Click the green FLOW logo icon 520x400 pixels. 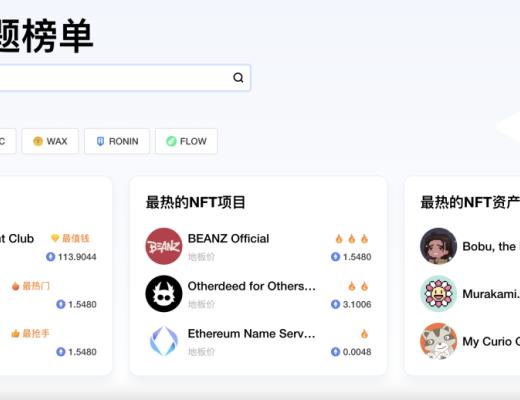(171, 141)
